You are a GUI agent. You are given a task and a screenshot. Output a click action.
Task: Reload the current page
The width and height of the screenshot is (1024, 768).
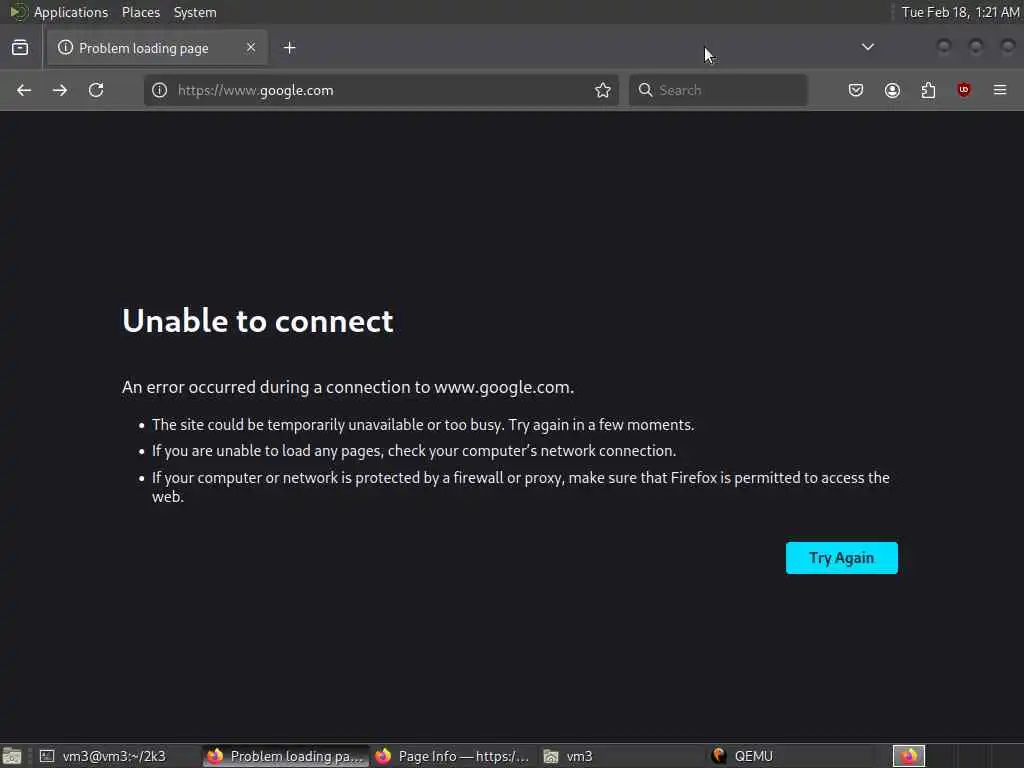pyautogui.click(x=96, y=90)
